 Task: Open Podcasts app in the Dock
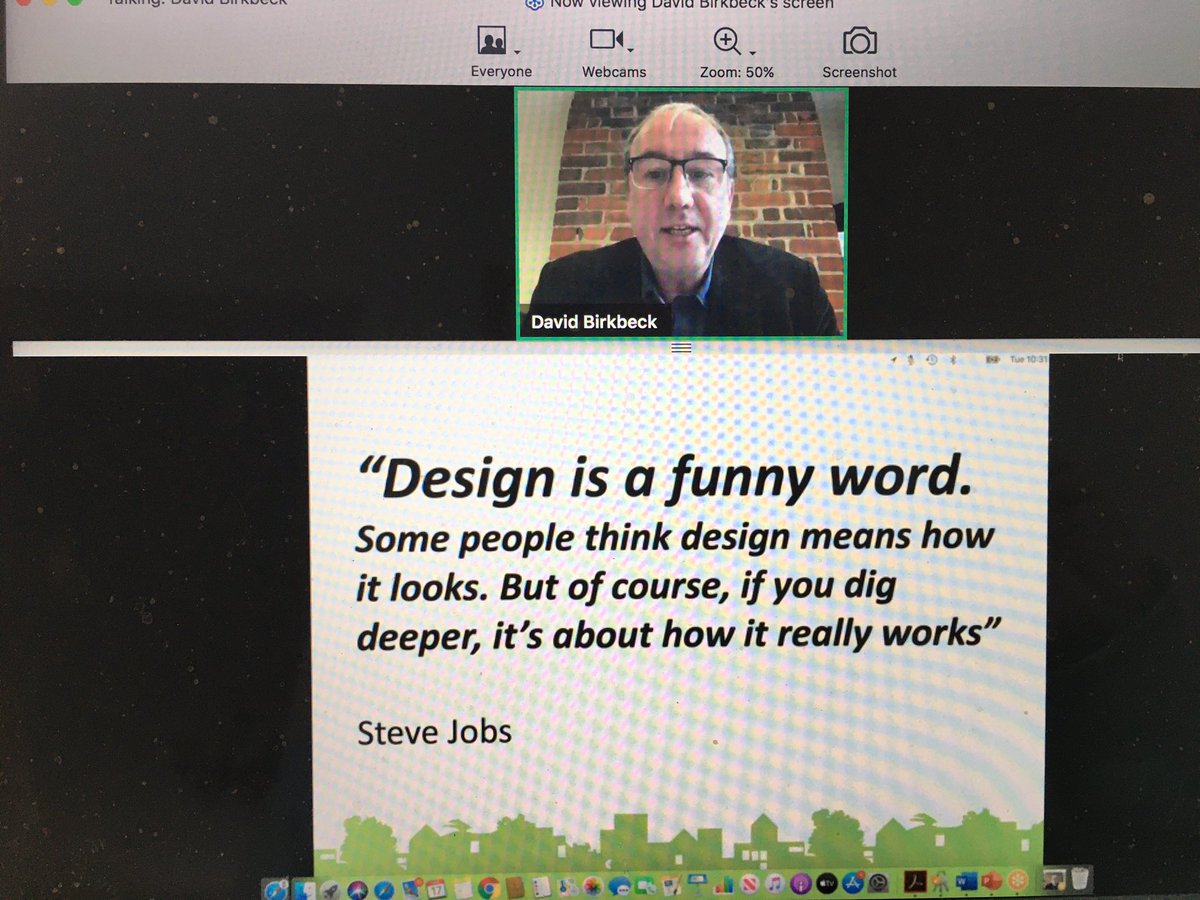pyautogui.click(x=801, y=884)
